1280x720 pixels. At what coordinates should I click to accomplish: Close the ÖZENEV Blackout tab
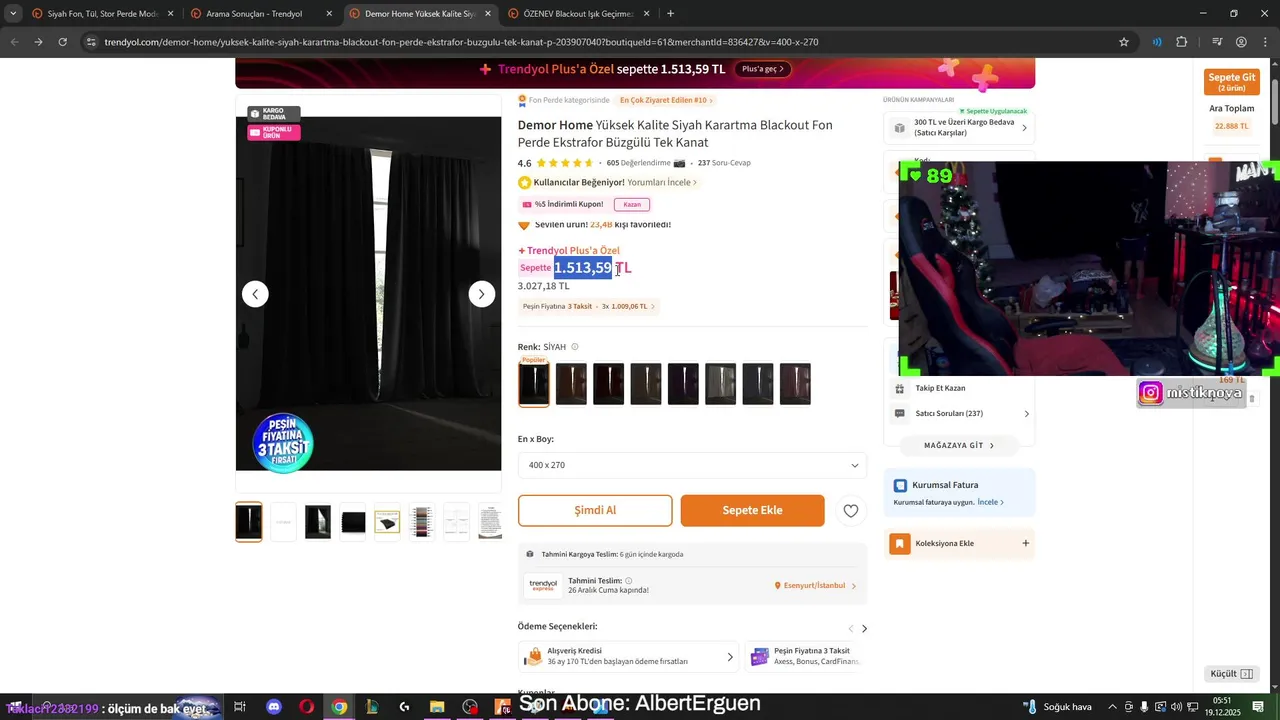[x=646, y=14]
